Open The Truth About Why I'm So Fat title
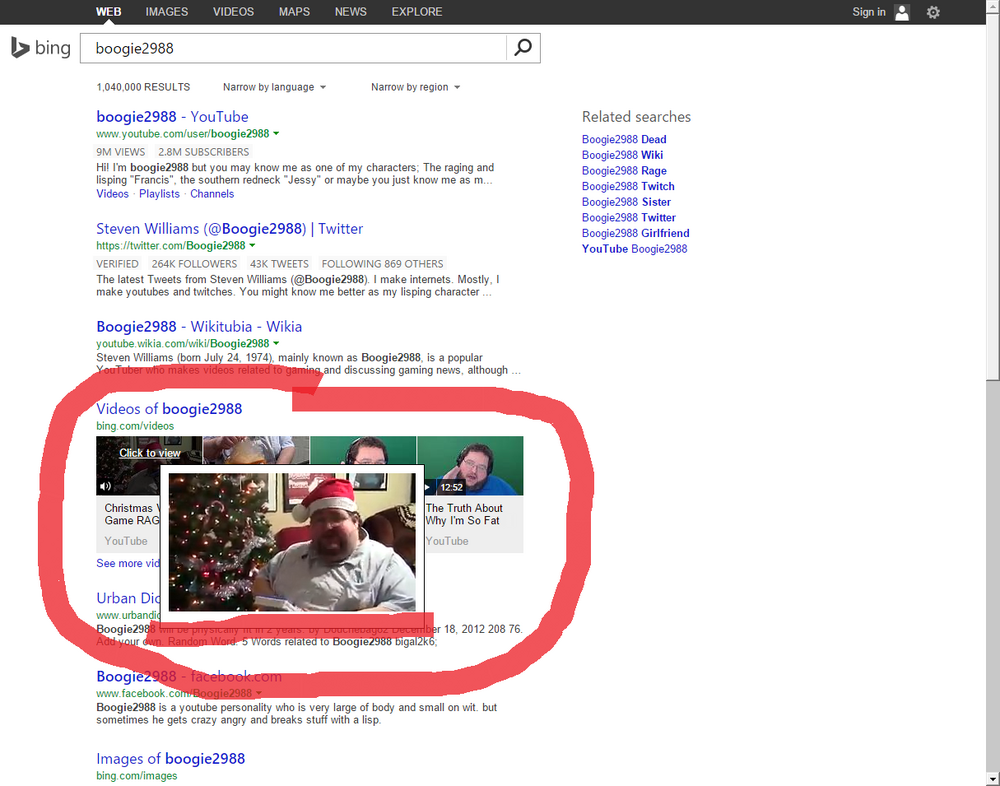 [464, 514]
